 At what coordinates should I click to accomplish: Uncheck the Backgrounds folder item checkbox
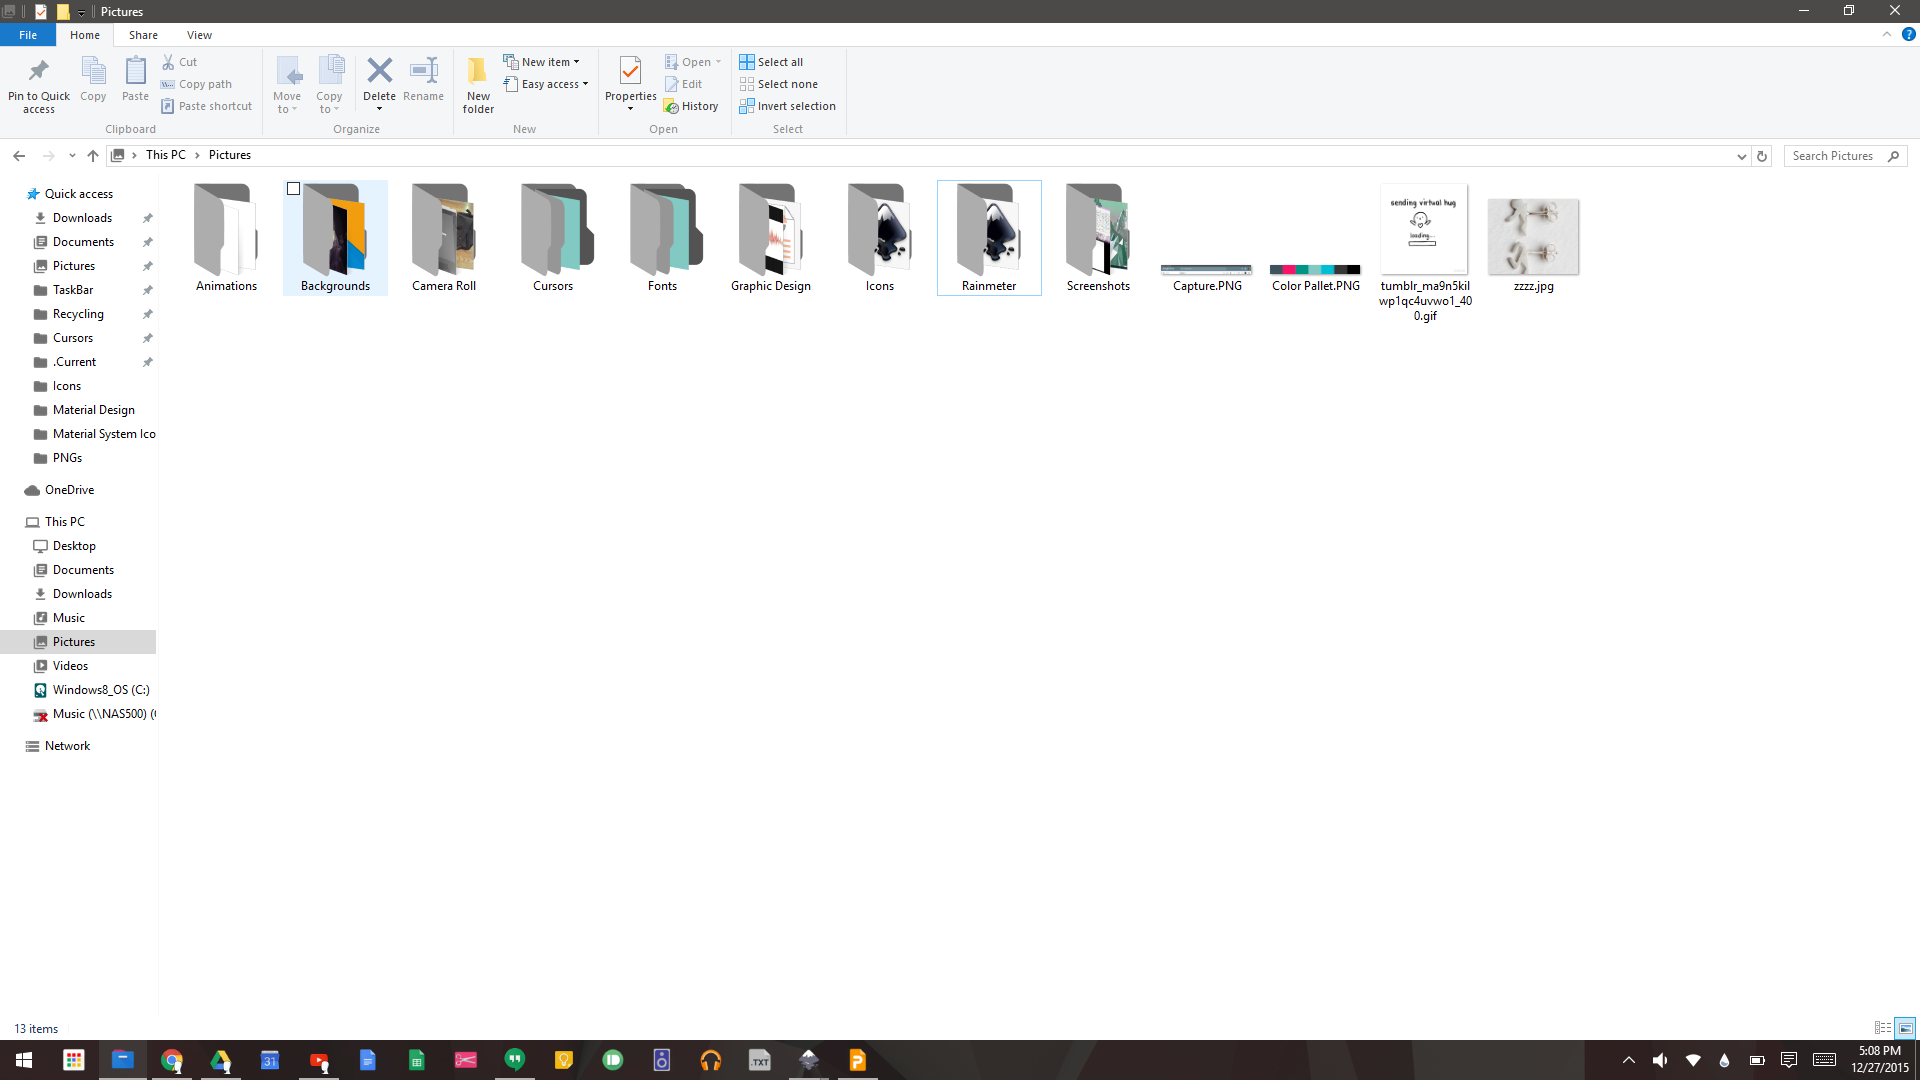coord(293,188)
